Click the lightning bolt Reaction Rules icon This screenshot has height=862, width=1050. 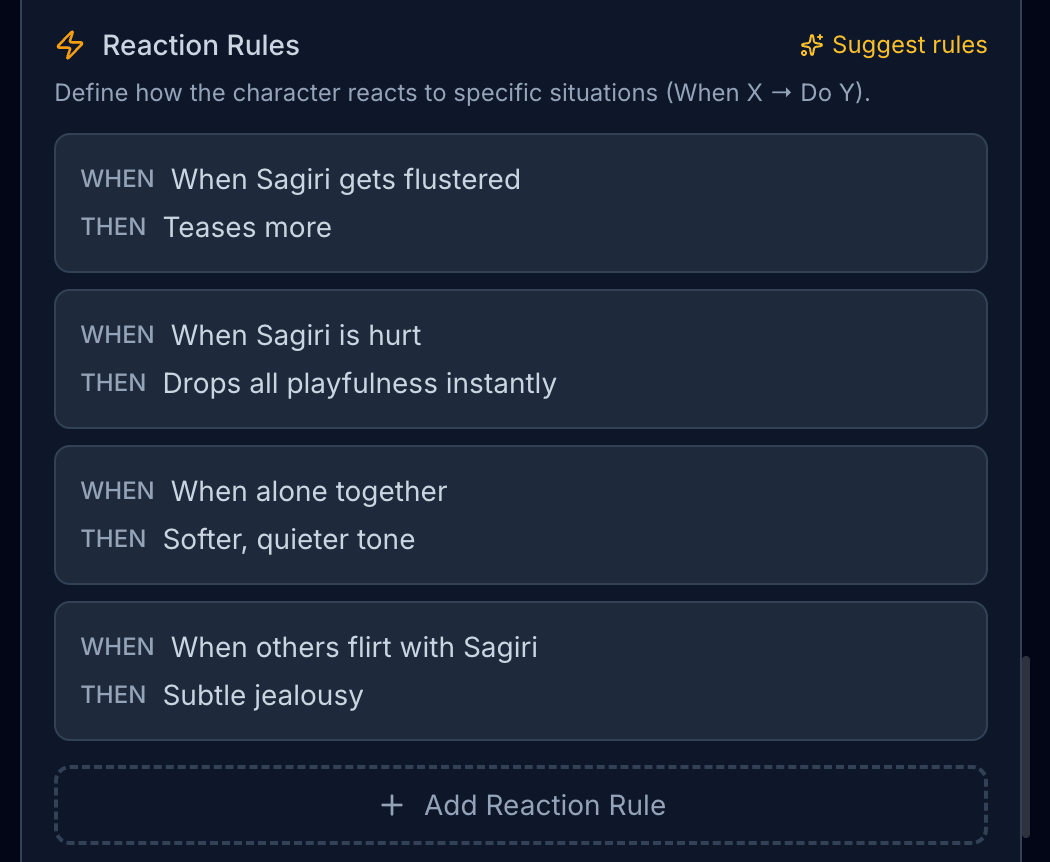pos(70,45)
